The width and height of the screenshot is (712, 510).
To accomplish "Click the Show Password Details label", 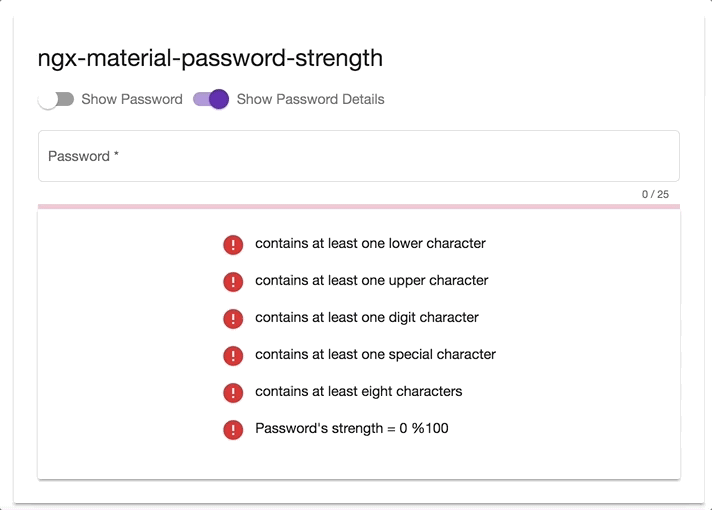I will [x=311, y=99].
